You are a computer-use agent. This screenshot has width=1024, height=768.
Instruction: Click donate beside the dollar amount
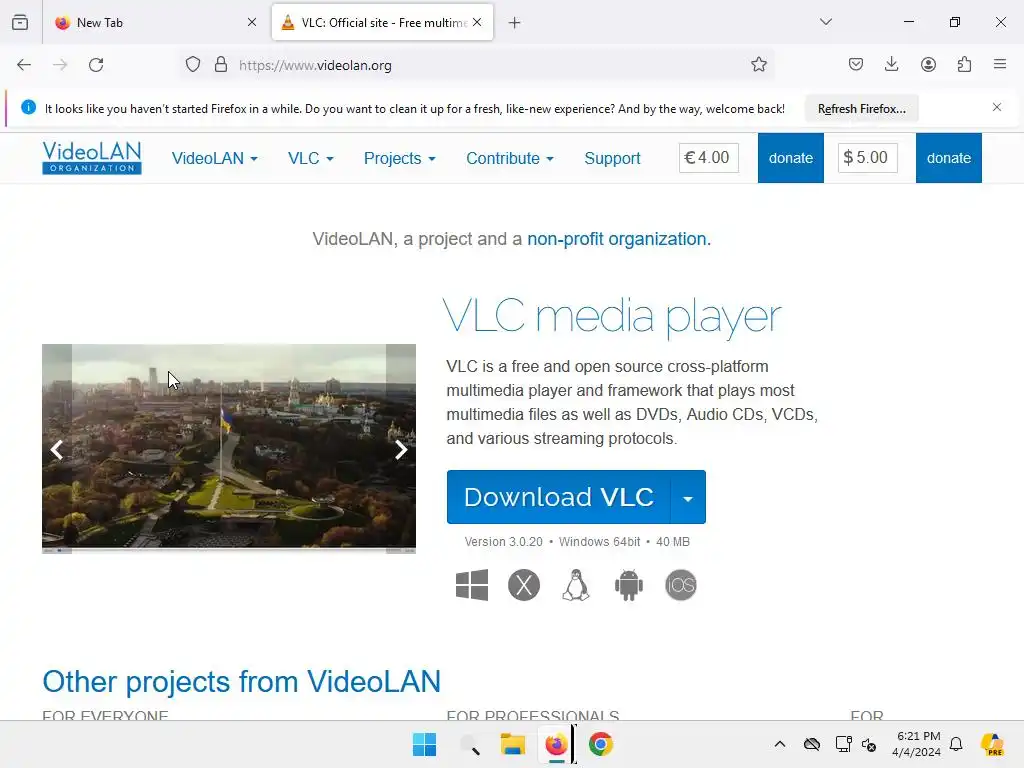pyautogui.click(x=948, y=158)
